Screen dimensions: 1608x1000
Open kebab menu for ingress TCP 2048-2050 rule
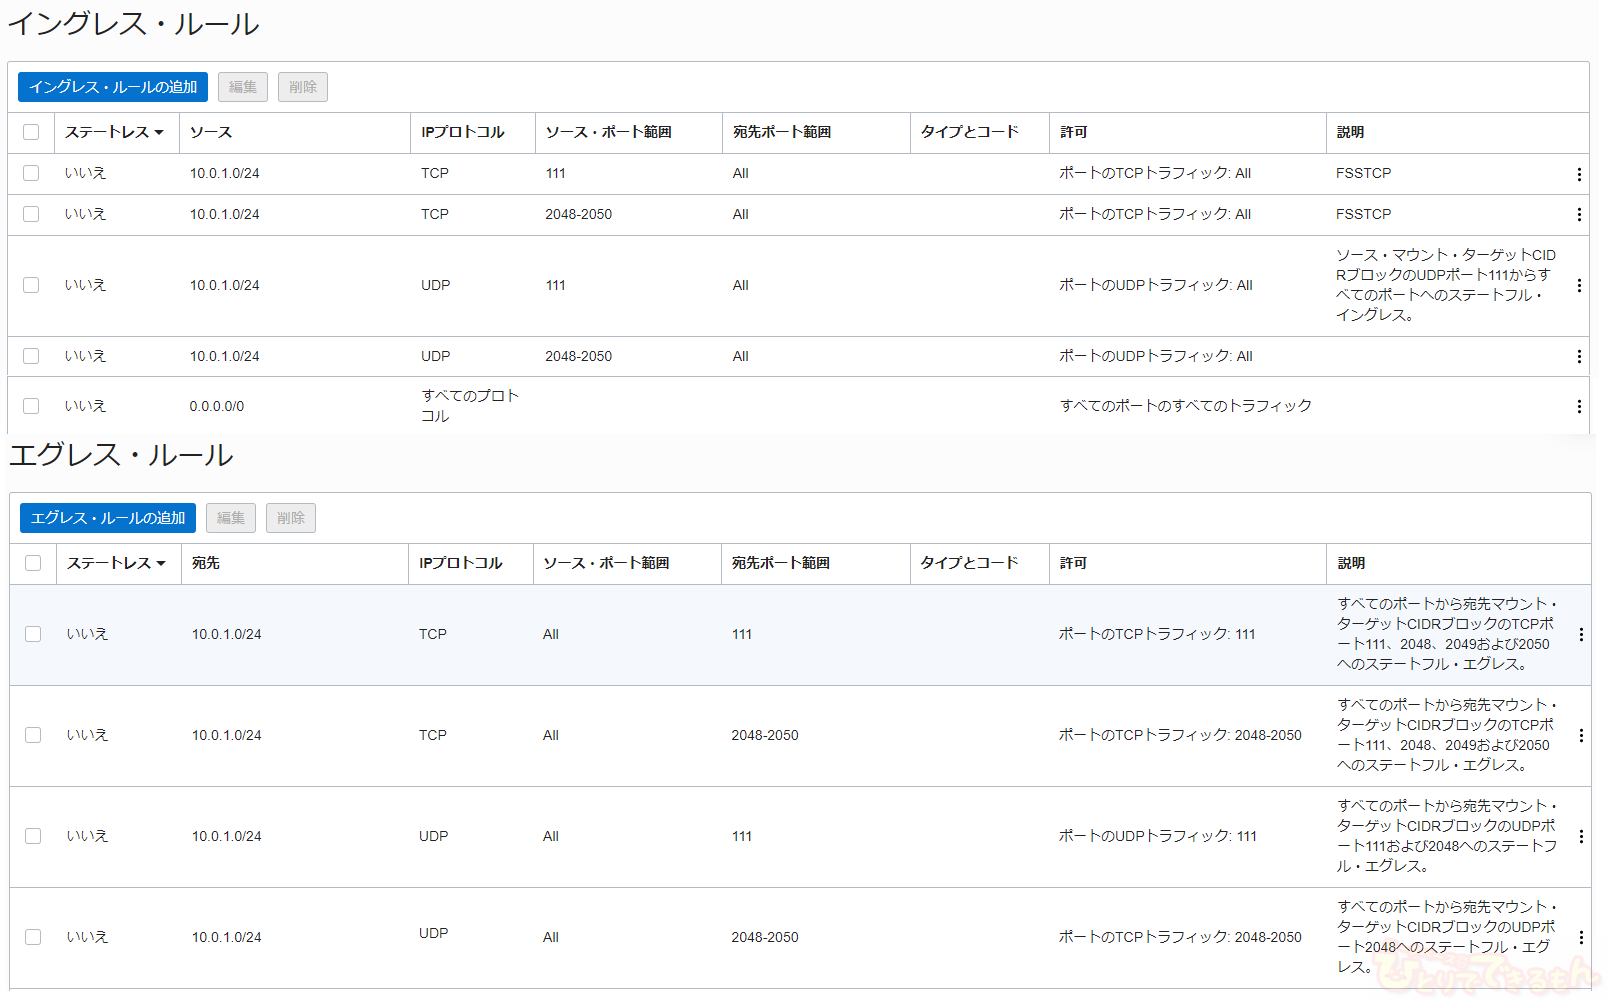click(x=1579, y=215)
